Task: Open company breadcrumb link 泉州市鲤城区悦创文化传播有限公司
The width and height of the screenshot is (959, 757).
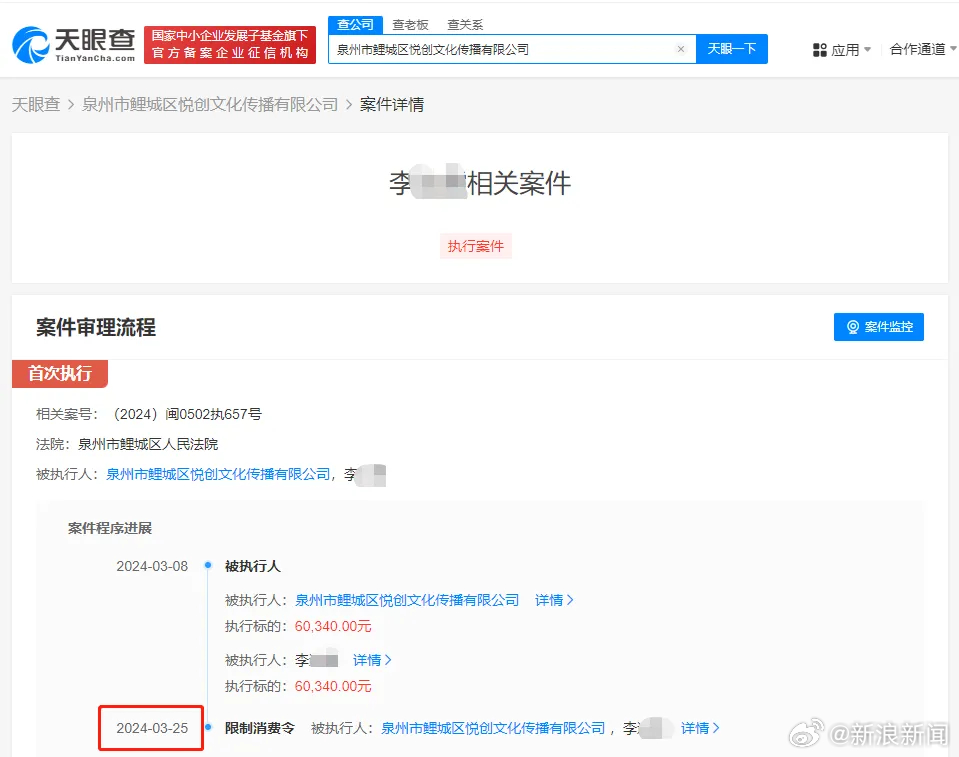Action: click(x=210, y=105)
